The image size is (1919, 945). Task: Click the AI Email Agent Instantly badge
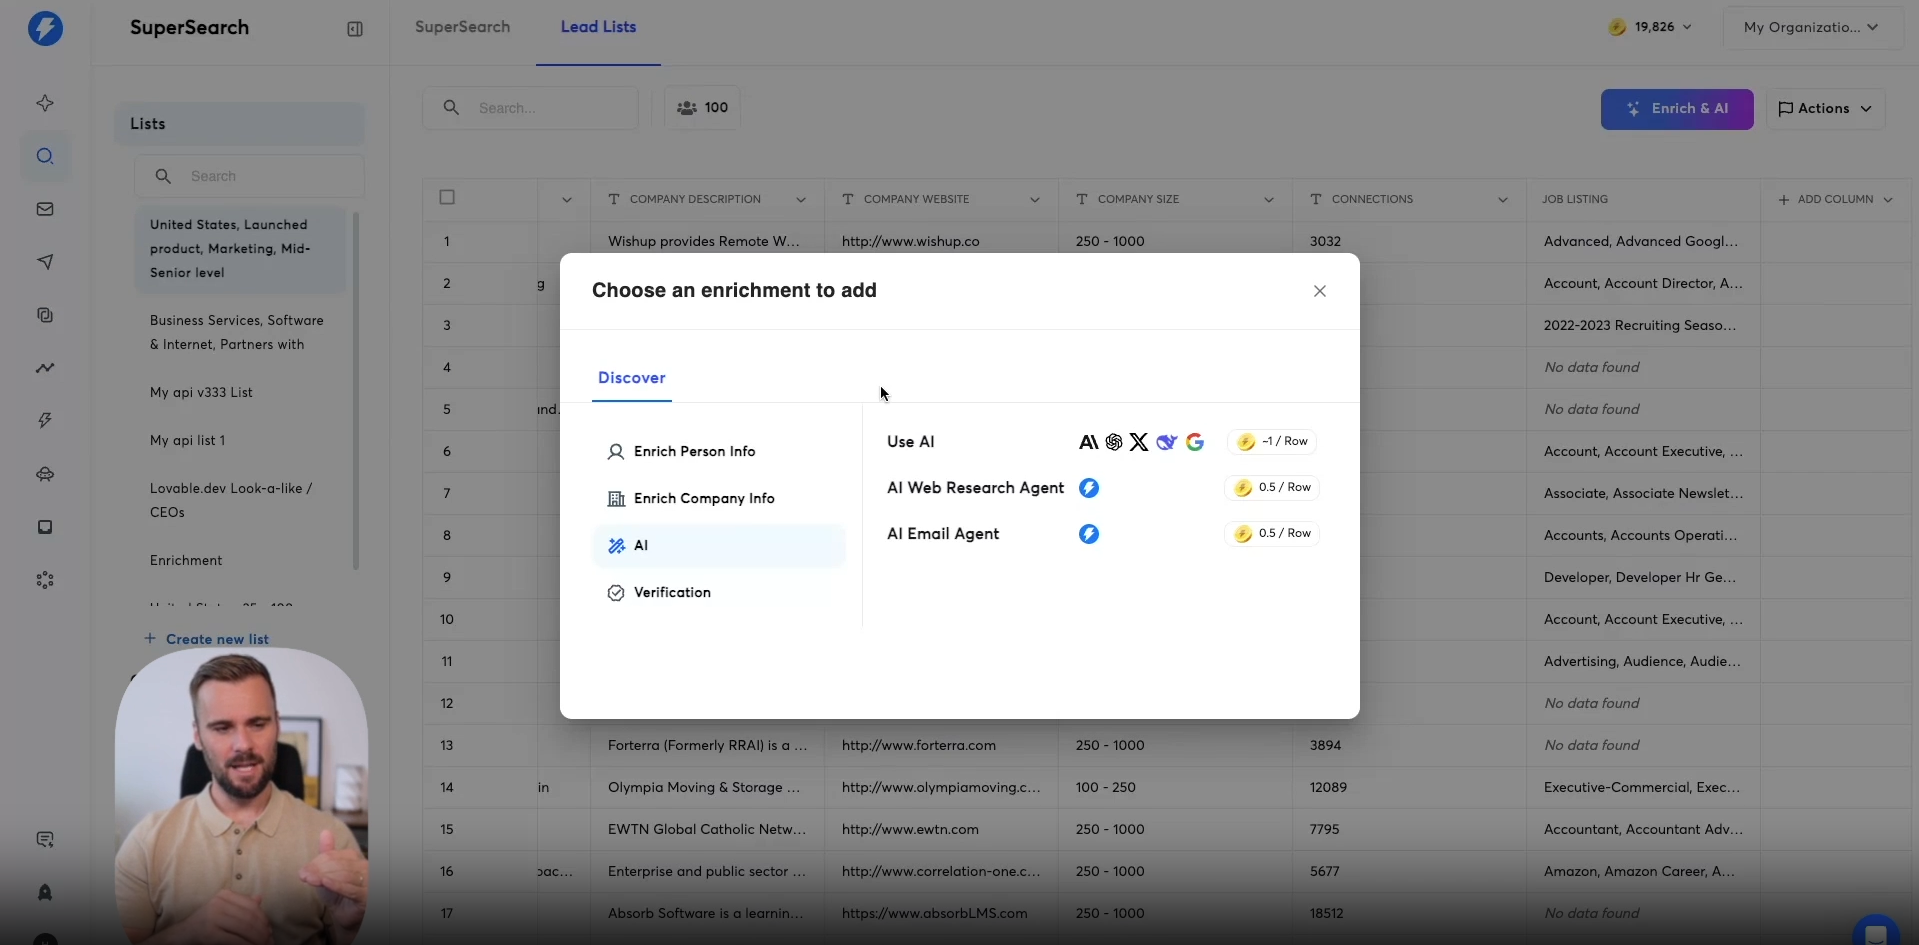point(1089,534)
